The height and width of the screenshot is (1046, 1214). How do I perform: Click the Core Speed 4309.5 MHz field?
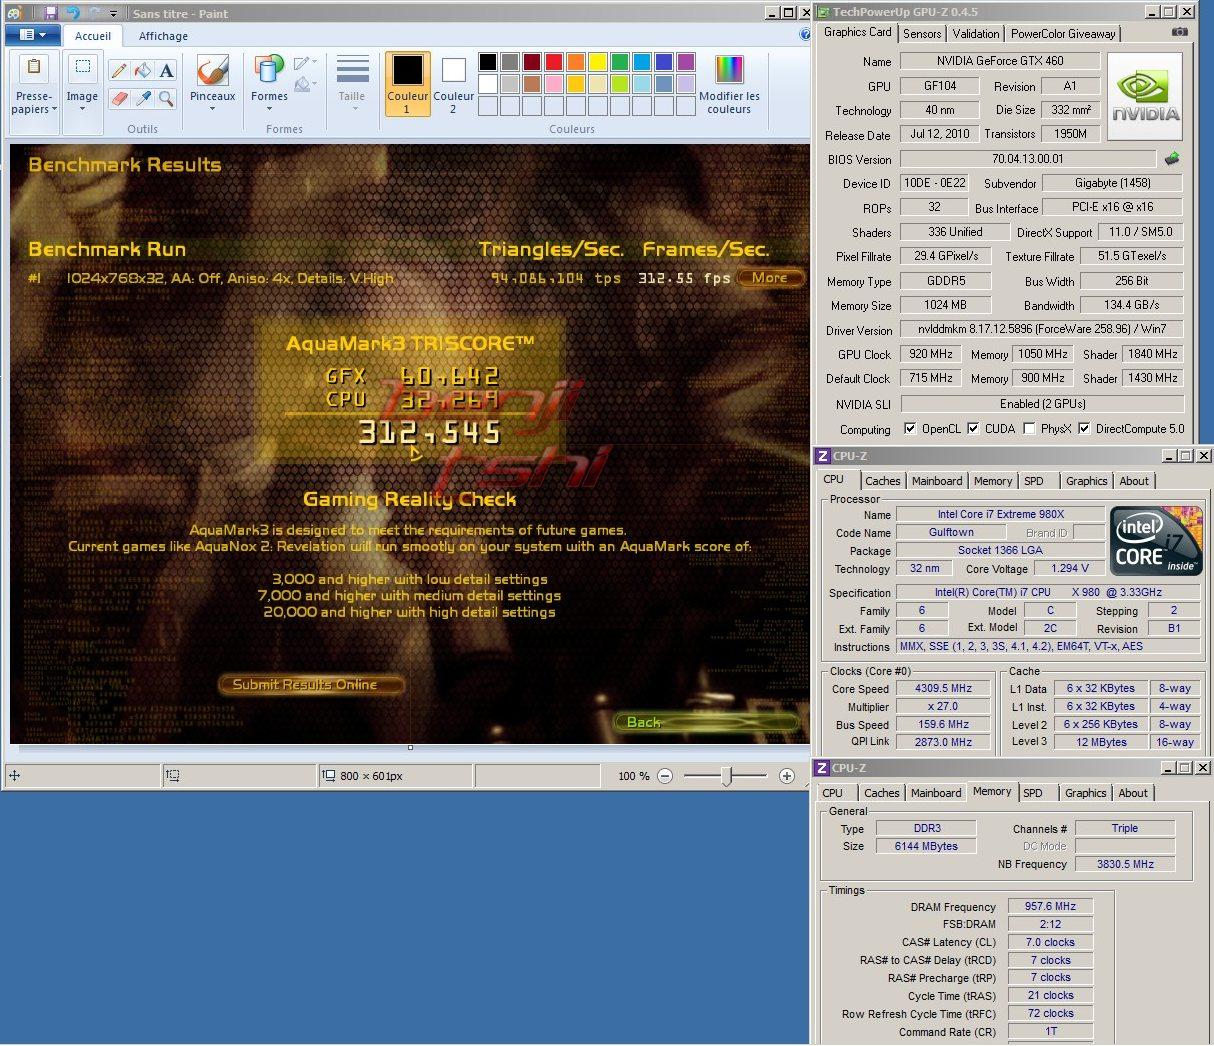pos(943,688)
